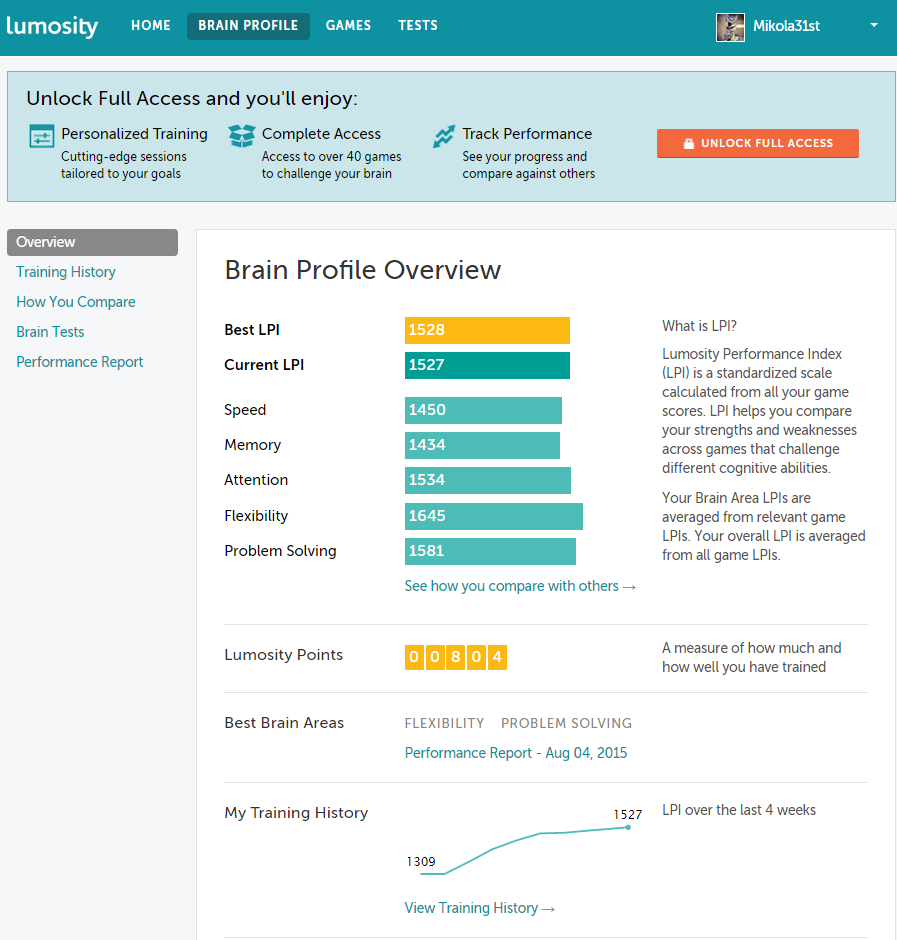Image resolution: width=897 pixels, height=940 pixels.
Task: Open the Personalized Training icon
Action: click(x=42, y=136)
